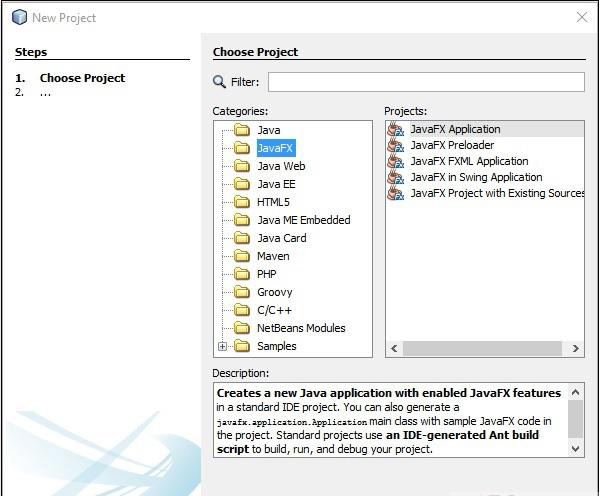Click the Projects horizontal scrollbar thumb
Screen dimensions: 600x496
point(482,348)
